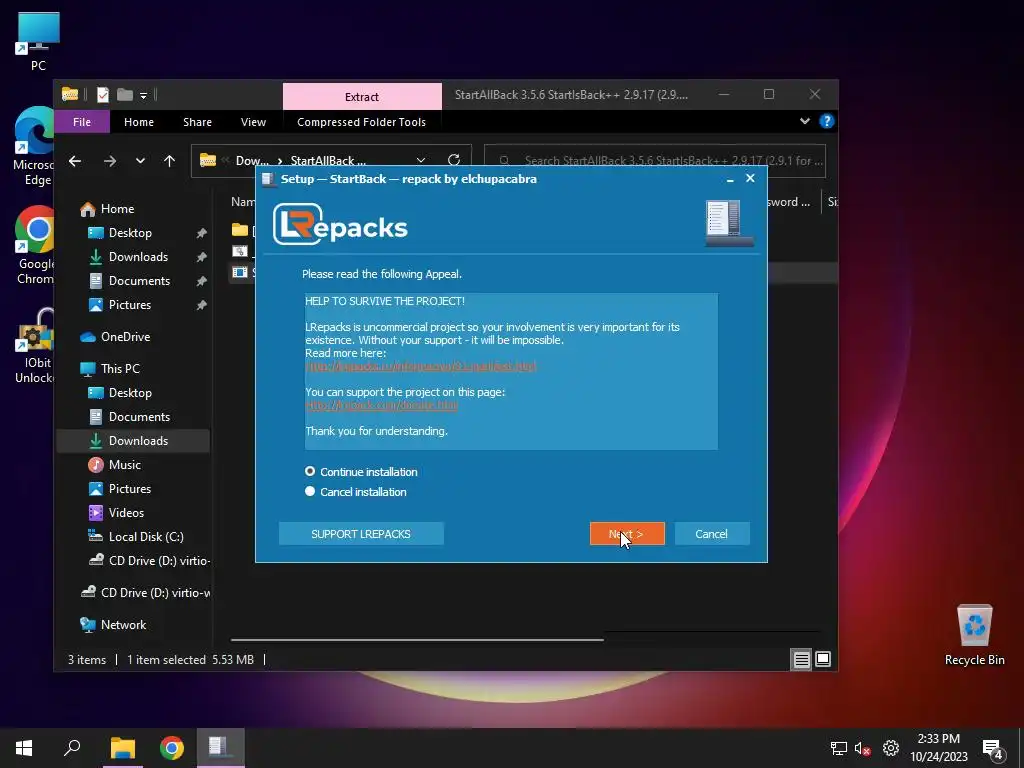
Task: Open the Recycle Bin on the desktop
Action: (974, 635)
